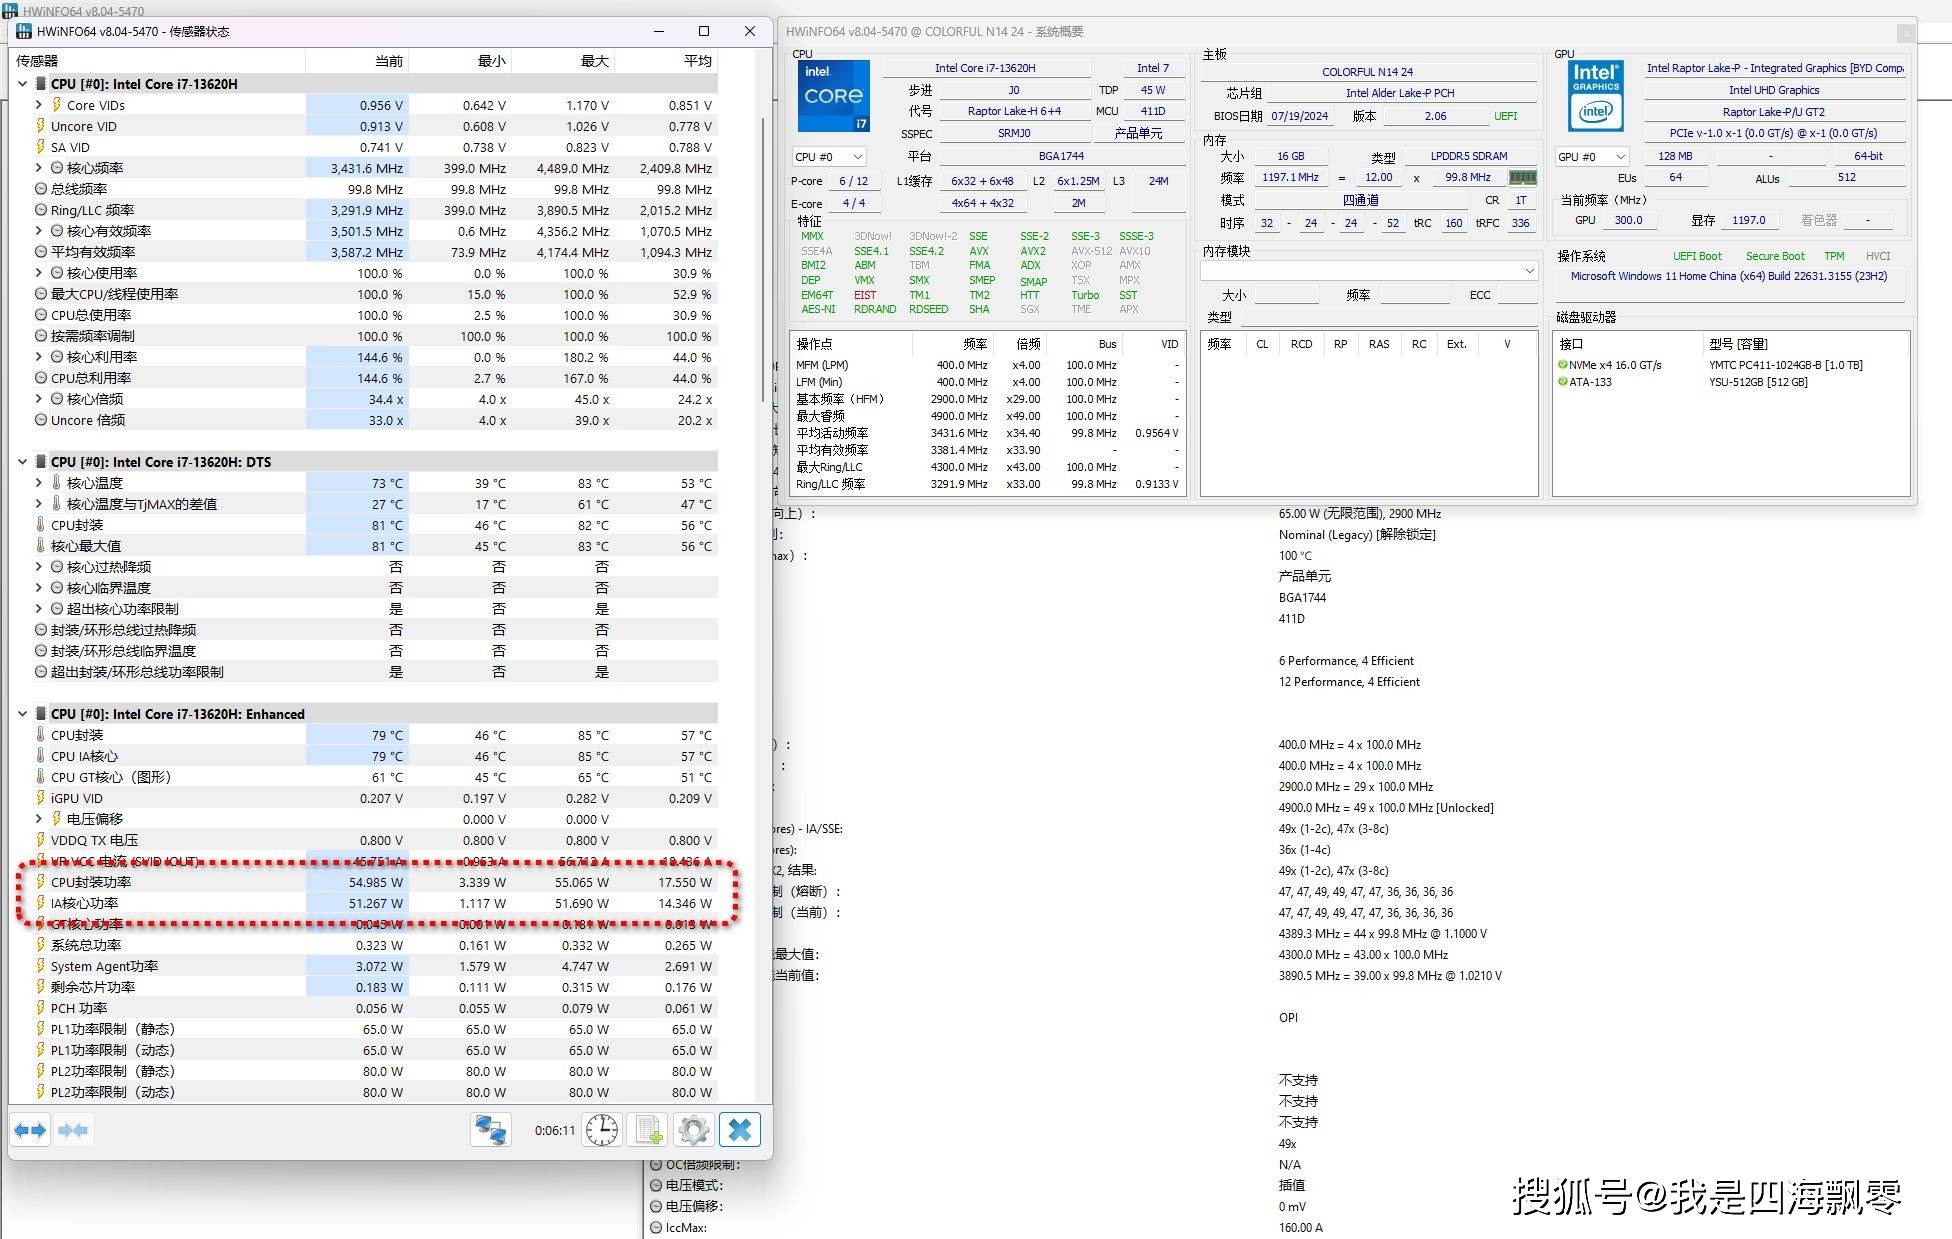1952x1239 pixels.
Task: Click the shrink layout arrows icon
Action: [x=73, y=1130]
